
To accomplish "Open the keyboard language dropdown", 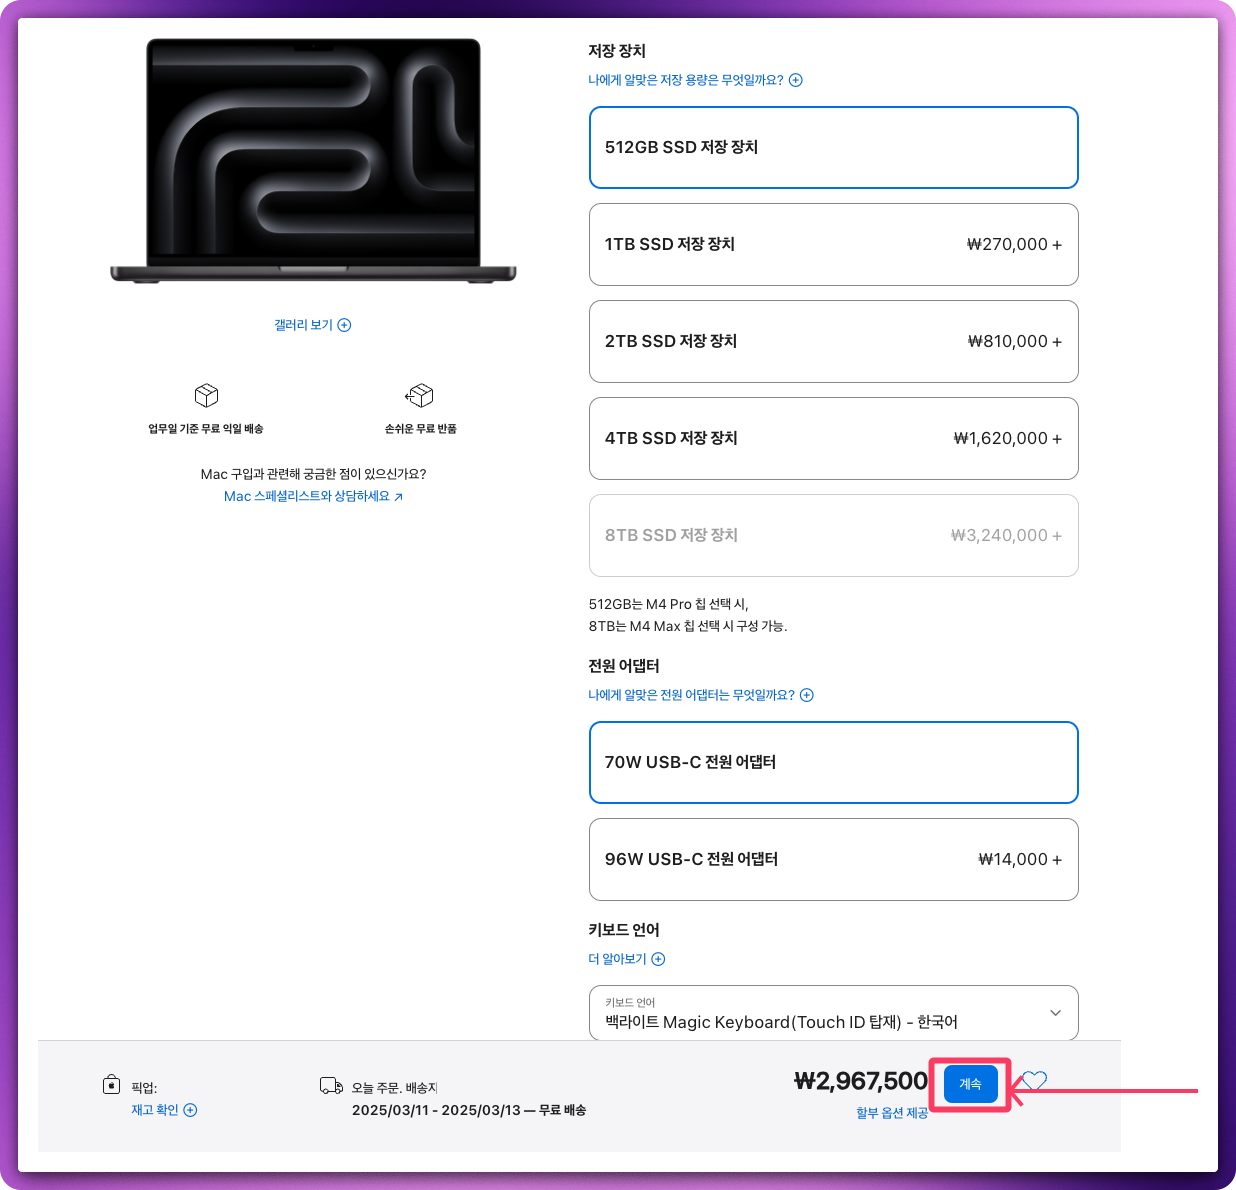I will pos(834,1013).
